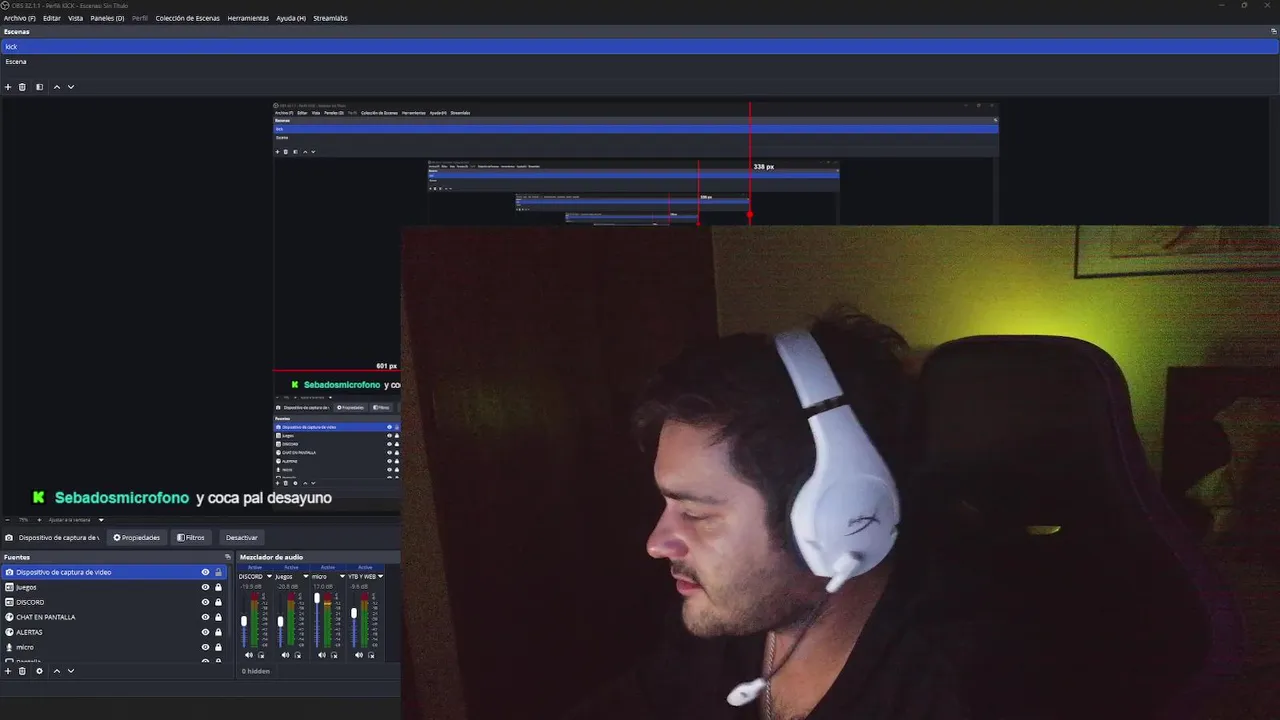Image resolution: width=1280 pixels, height=720 pixels.
Task: Select the kick scene
Action: pyautogui.click(x=640, y=46)
